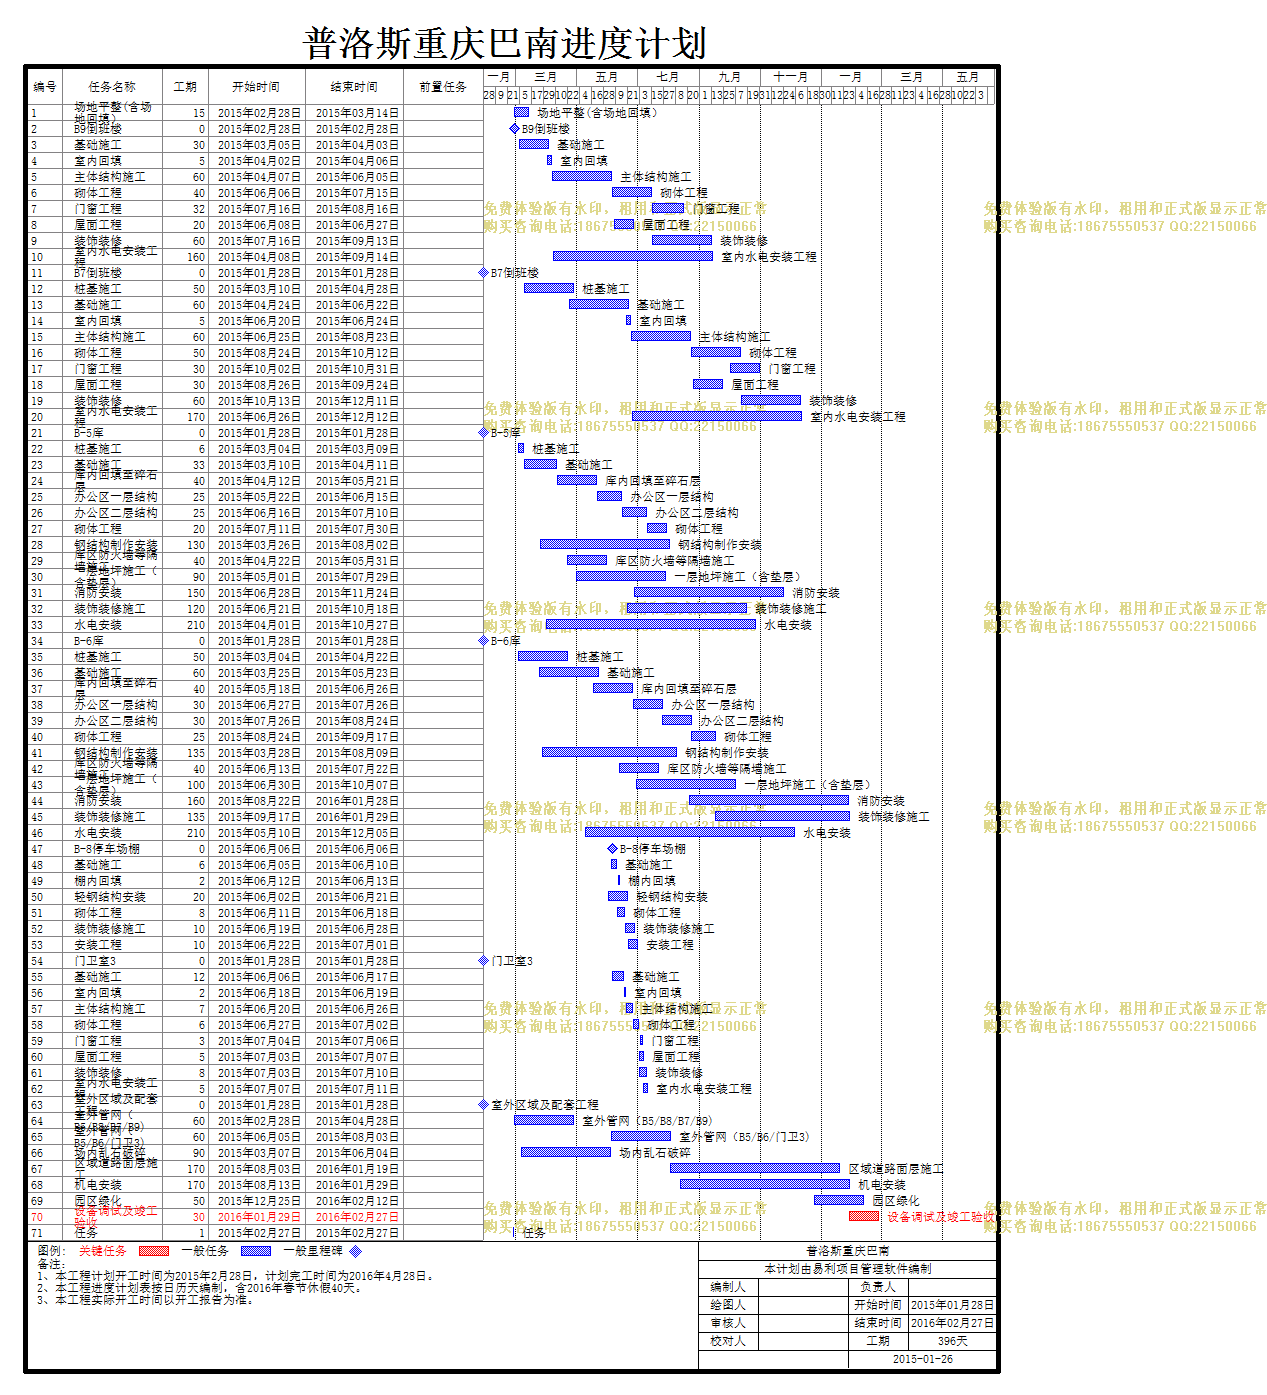Click the 本计划由易利项目管理软件编制 text
1267x1395 pixels.
pyautogui.click(x=848, y=1269)
